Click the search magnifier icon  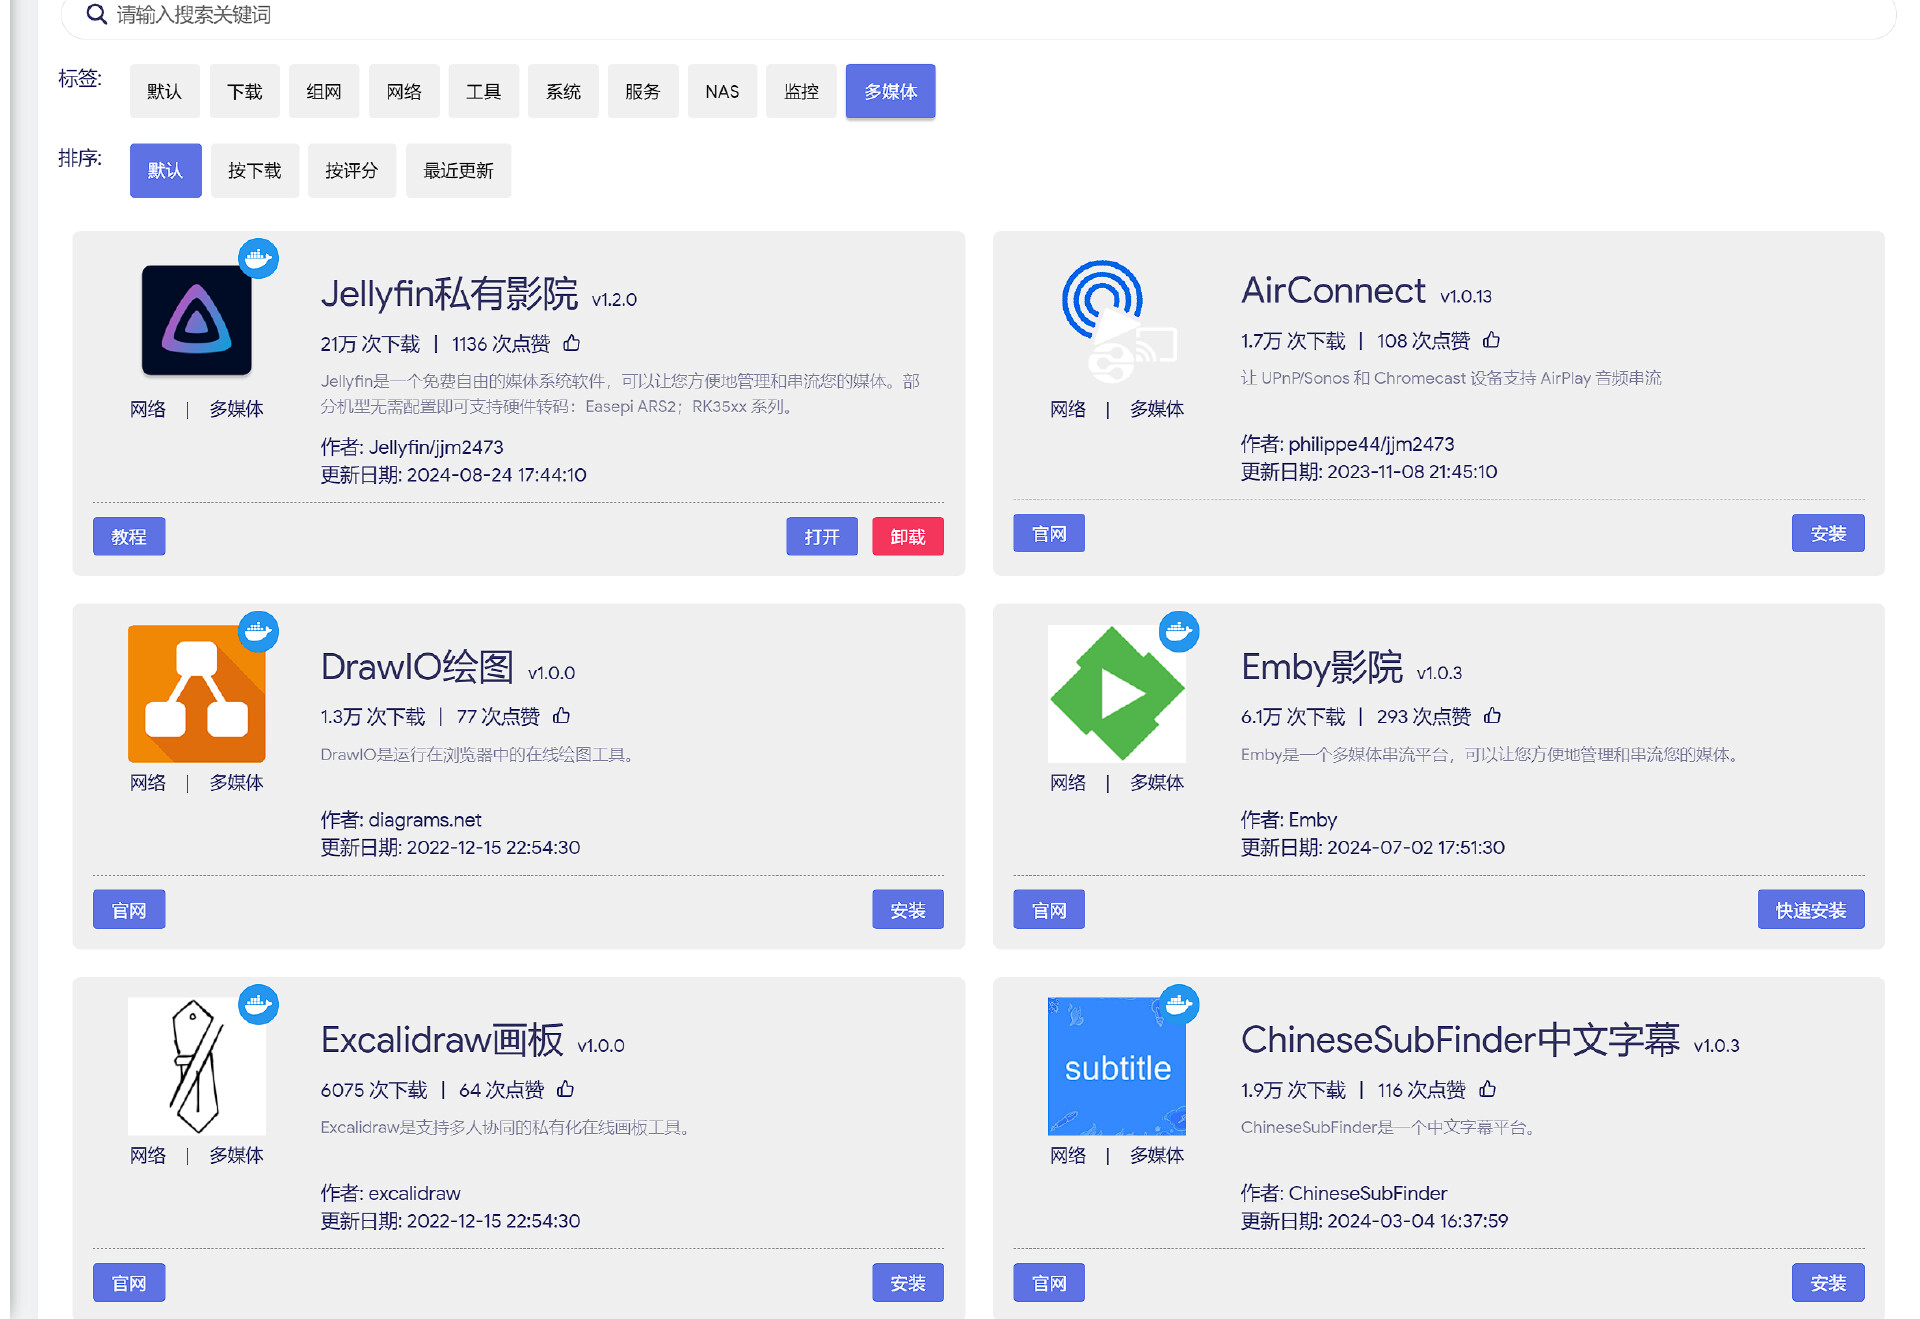(96, 14)
